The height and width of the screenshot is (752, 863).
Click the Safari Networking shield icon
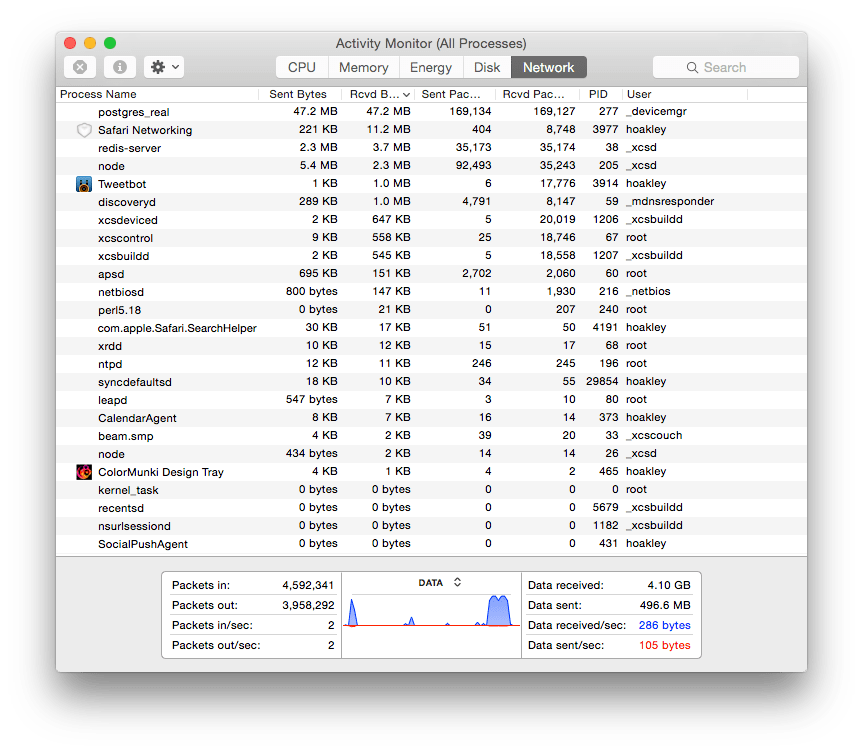pos(84,130)
